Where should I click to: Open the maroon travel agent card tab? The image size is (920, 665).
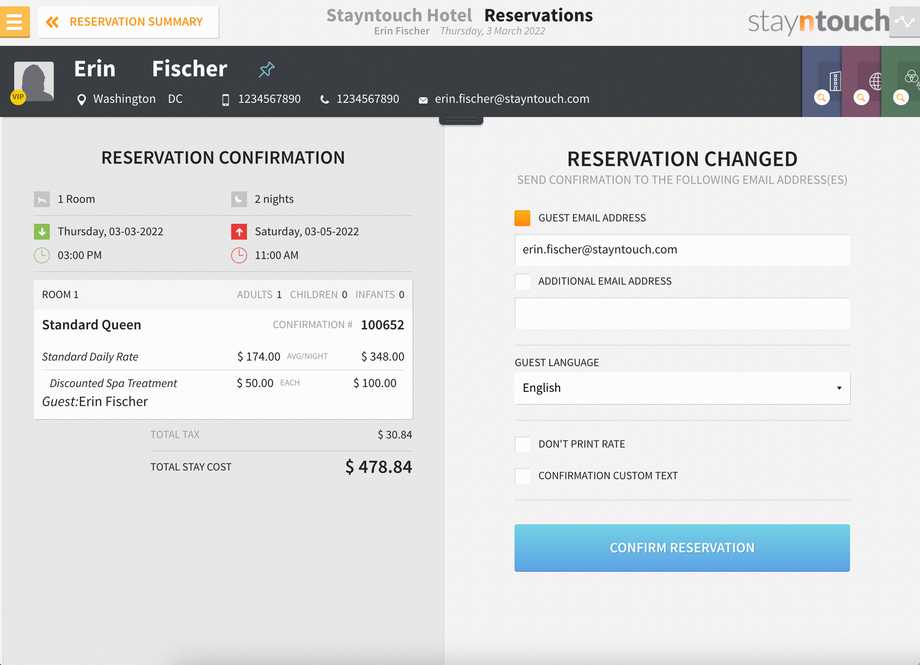[861, 82]
